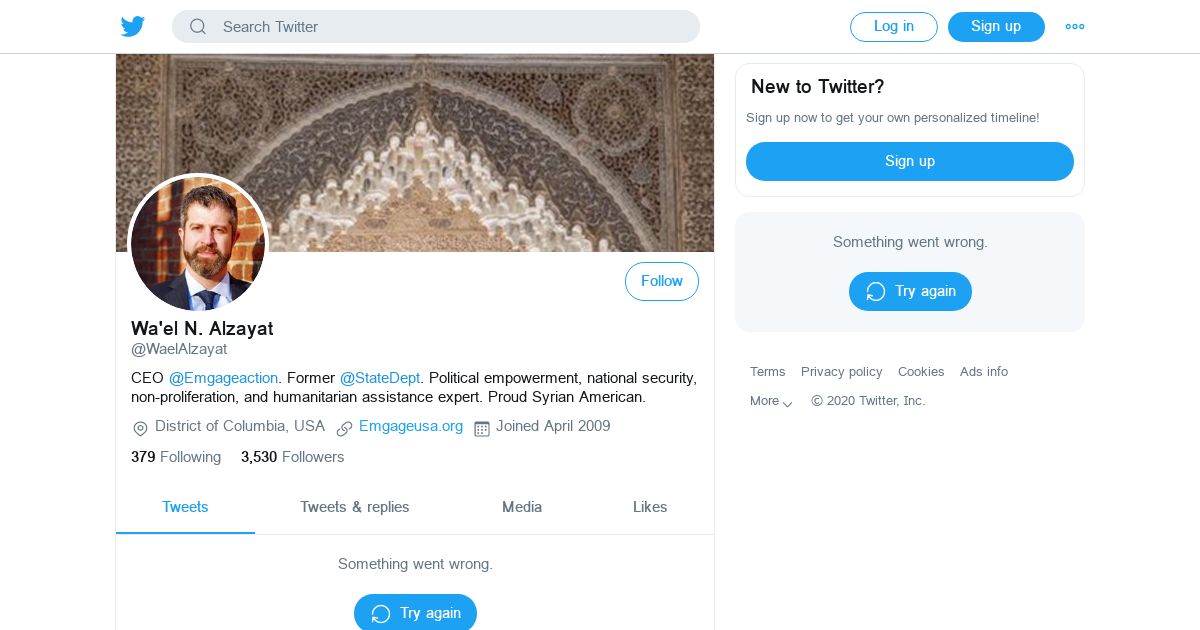View the 3,530 Followers list
Screen dimensions: 1200x630
292,457
